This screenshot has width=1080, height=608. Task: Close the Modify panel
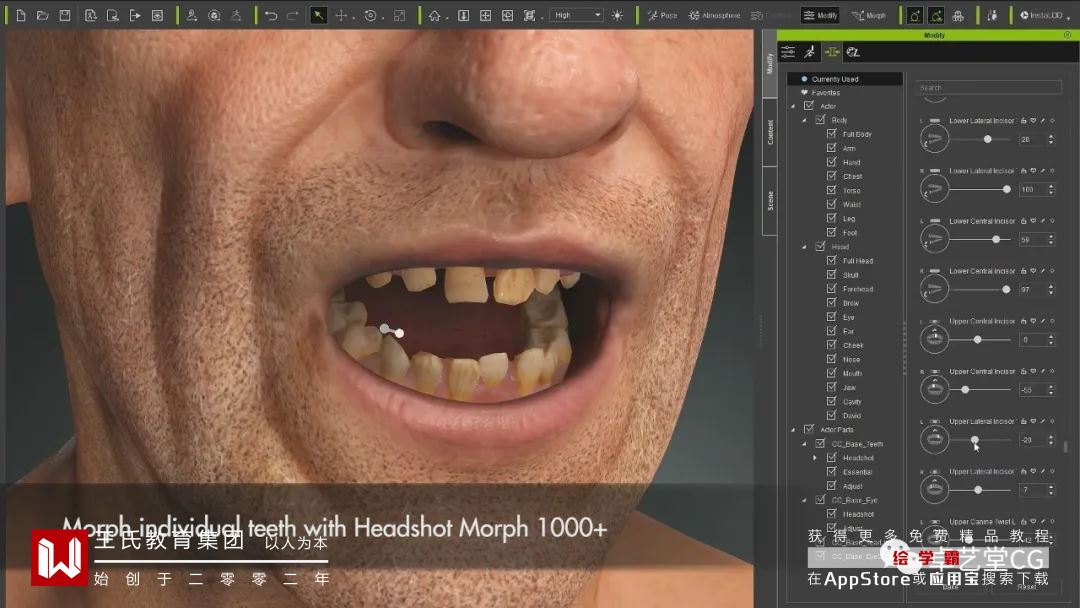[1068, 35]
